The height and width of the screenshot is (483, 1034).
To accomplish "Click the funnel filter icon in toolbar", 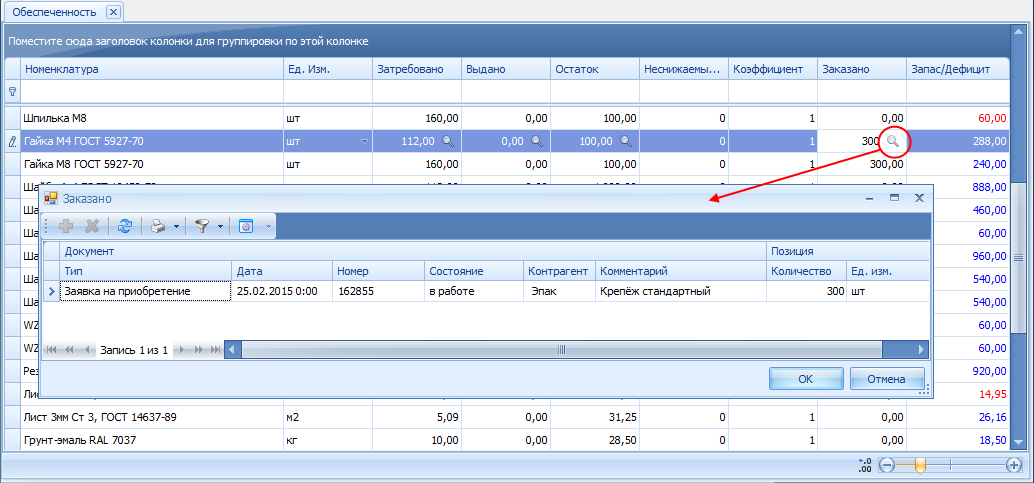I will pos(202,226).
